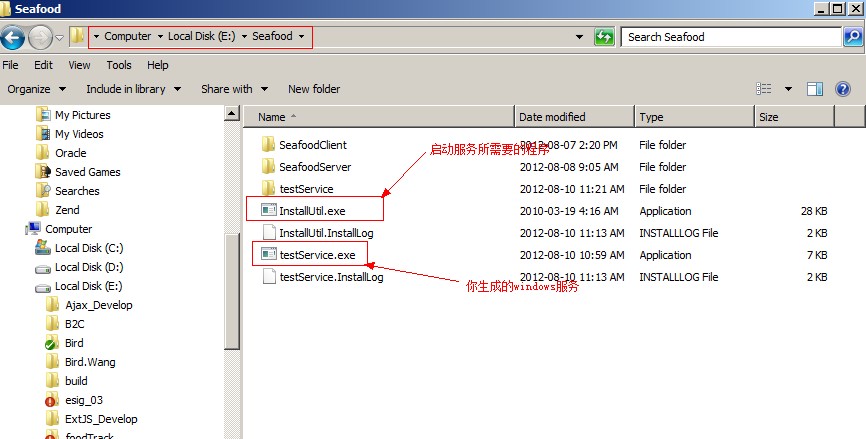Click the folder icon in address bar
The width and height of the screenshot is (866, 439).
[77, 36]
